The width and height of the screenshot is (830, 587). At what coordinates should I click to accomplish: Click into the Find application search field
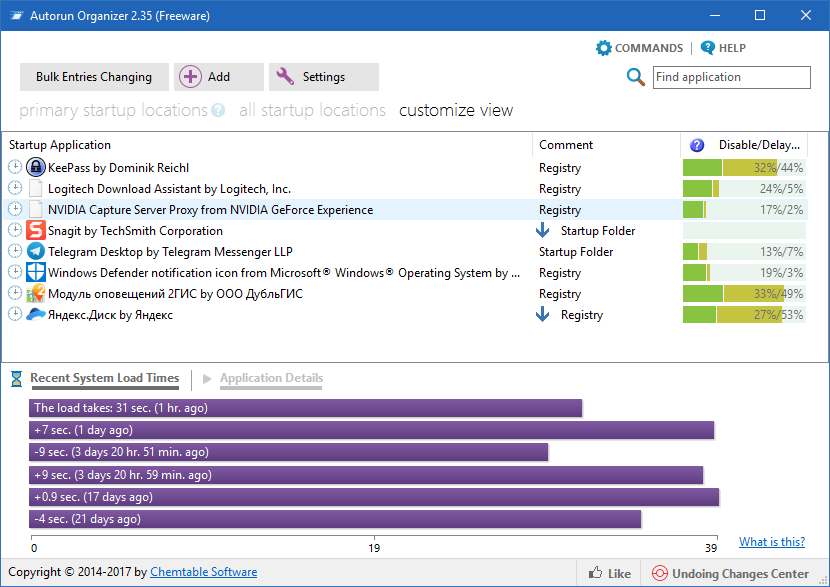click(732, 77)
